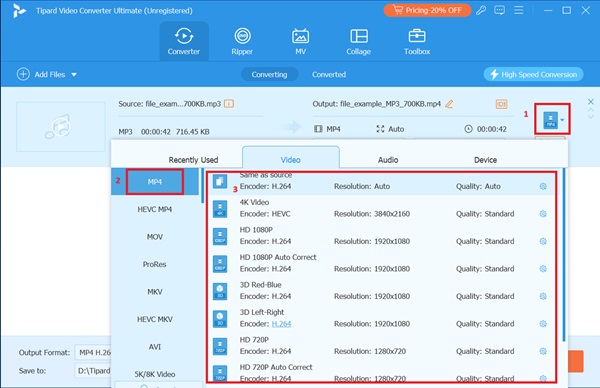Open settings gear for 3D Red-Blue
The height and width of the screenshot is (388, 600).
click(543, 296)
